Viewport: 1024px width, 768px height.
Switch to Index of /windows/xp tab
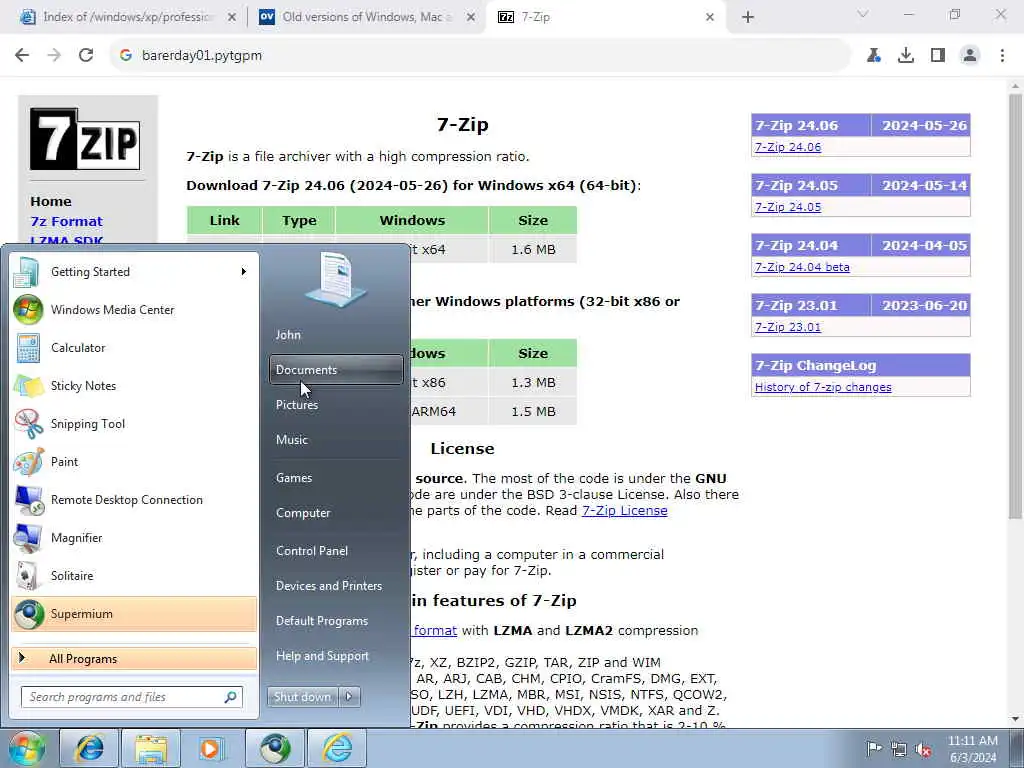pos(128,17)
